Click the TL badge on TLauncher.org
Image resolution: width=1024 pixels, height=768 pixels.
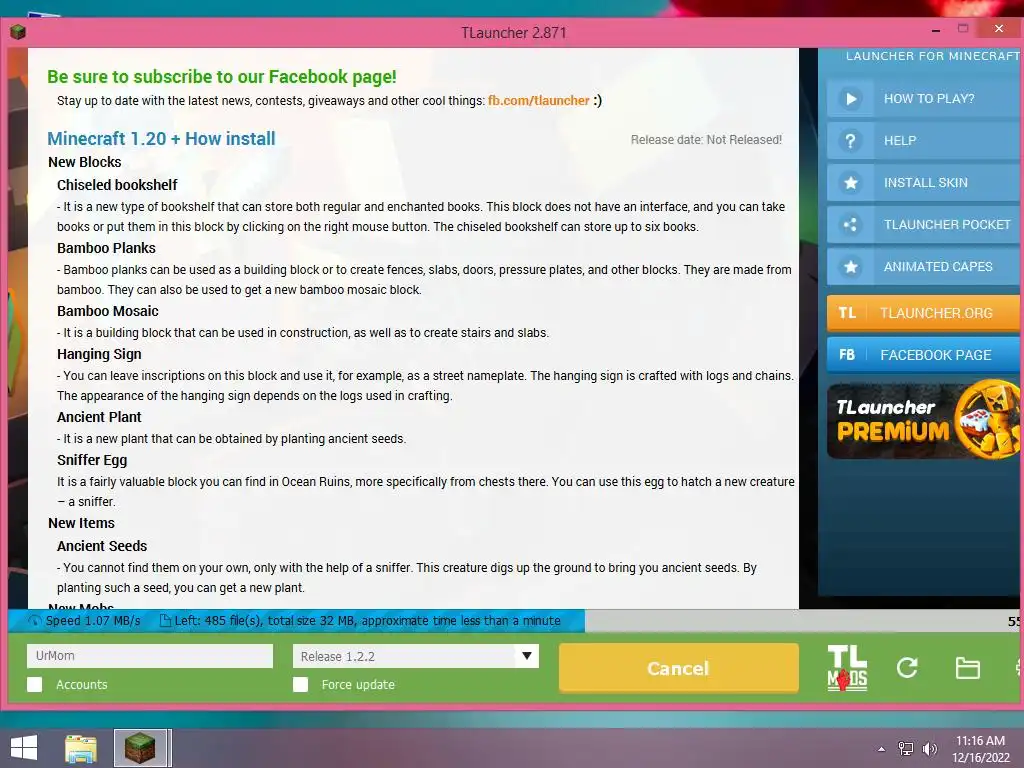(x=847, y=313)
